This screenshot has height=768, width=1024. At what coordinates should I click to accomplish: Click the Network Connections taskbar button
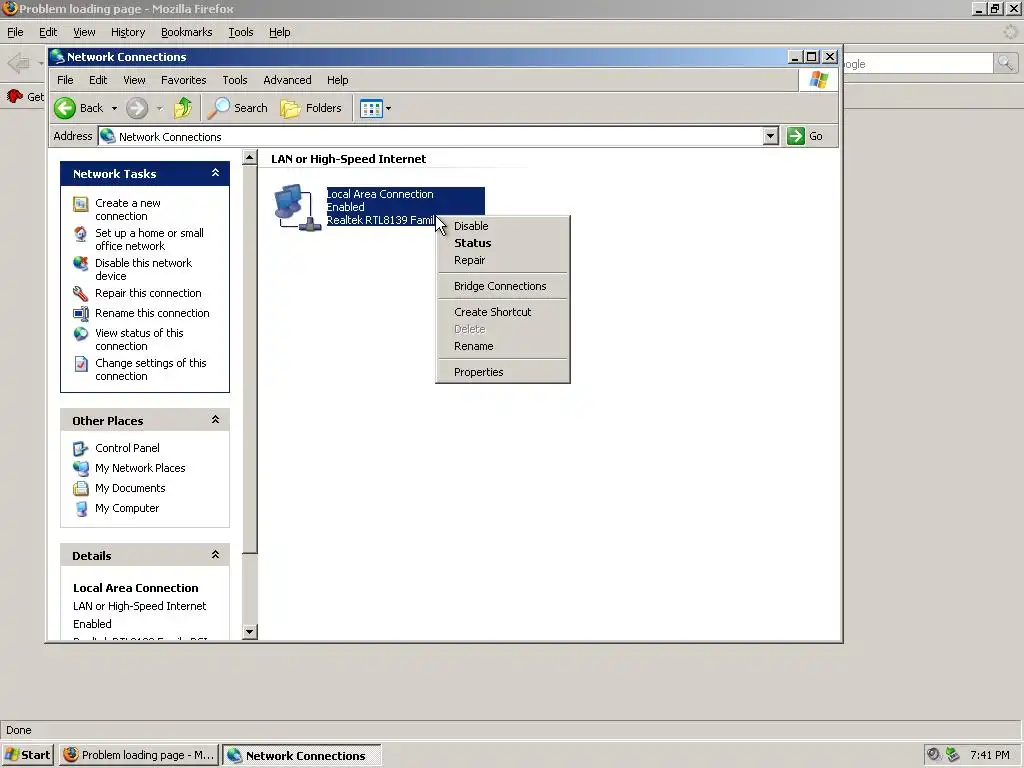302,755
